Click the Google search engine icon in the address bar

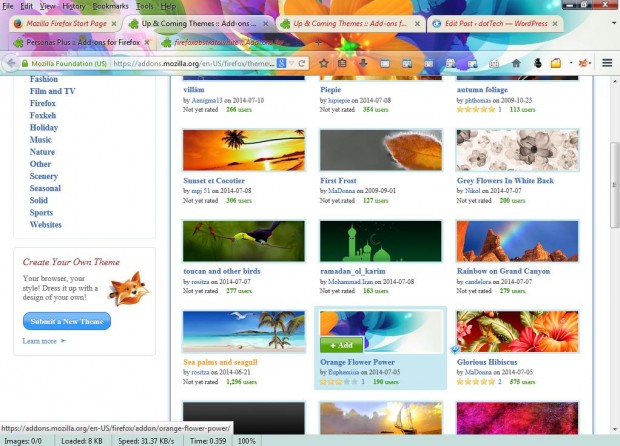[281, 63]
